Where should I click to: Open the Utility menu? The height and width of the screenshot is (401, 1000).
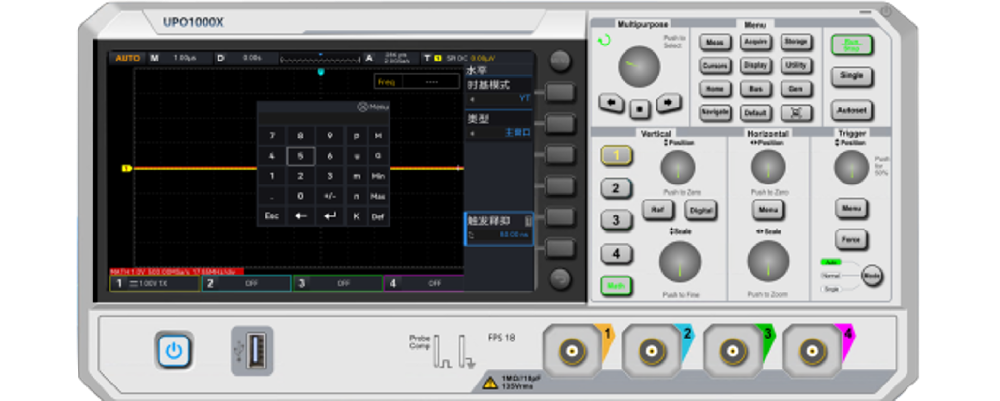click(x=796, y=65)
